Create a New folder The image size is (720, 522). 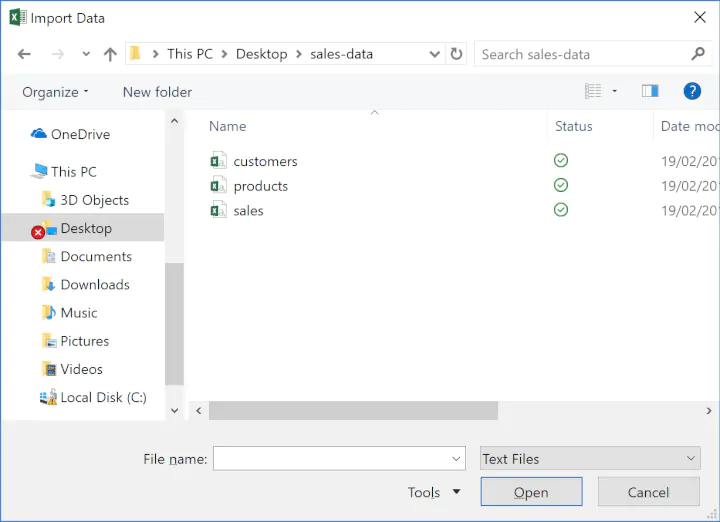point(157,92)
